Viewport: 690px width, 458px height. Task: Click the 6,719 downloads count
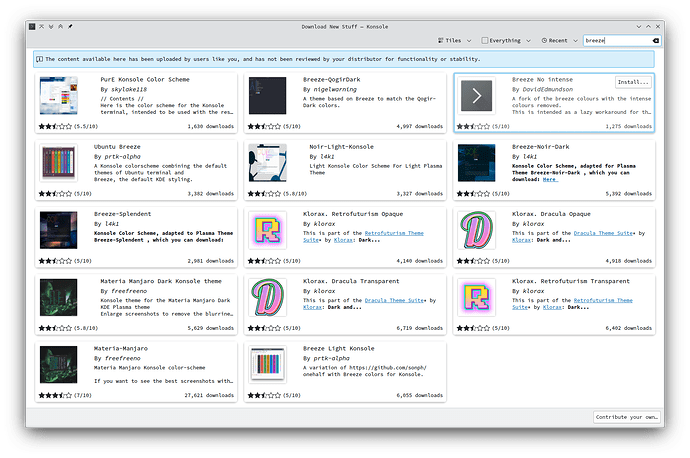pyautogui.click(x=419, y=328)
